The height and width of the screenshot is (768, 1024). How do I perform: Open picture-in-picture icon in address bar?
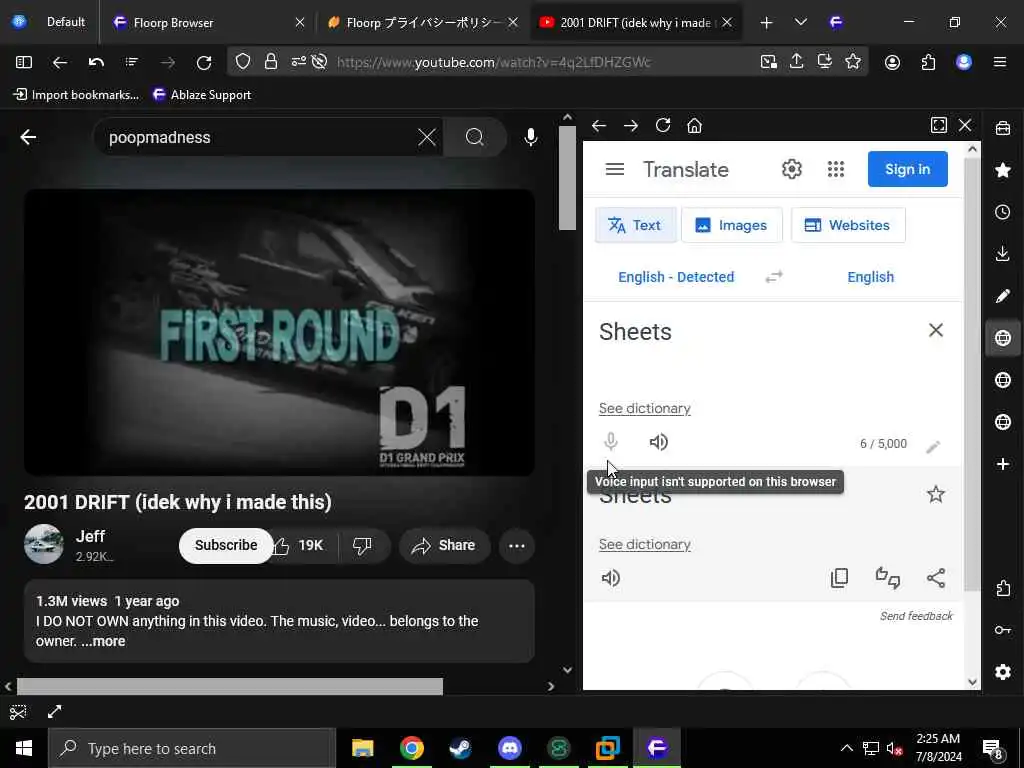769,62
